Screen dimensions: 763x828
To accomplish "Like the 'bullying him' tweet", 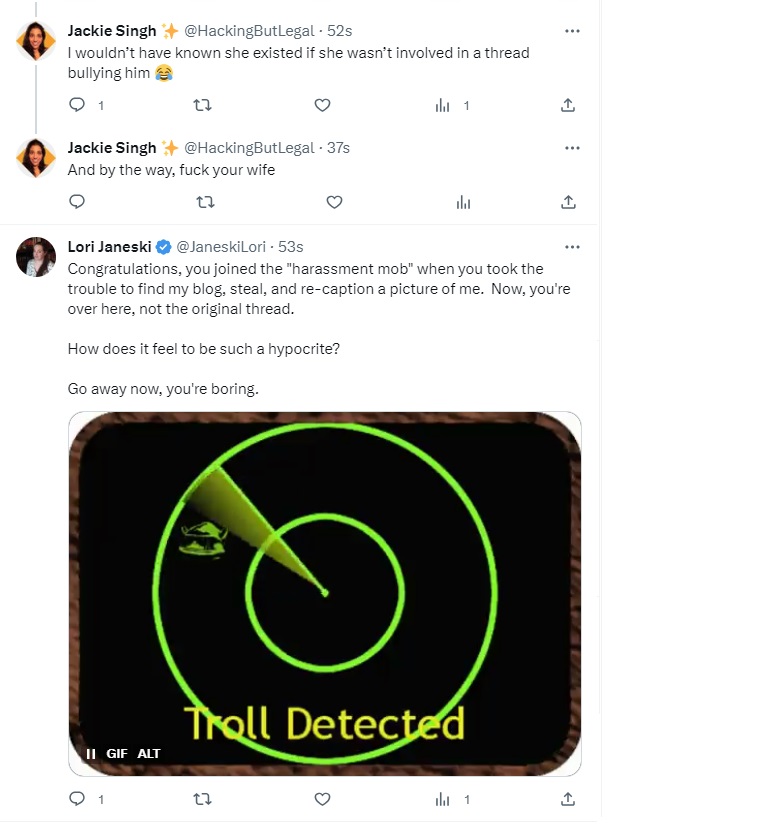I will tap(322, 105).
